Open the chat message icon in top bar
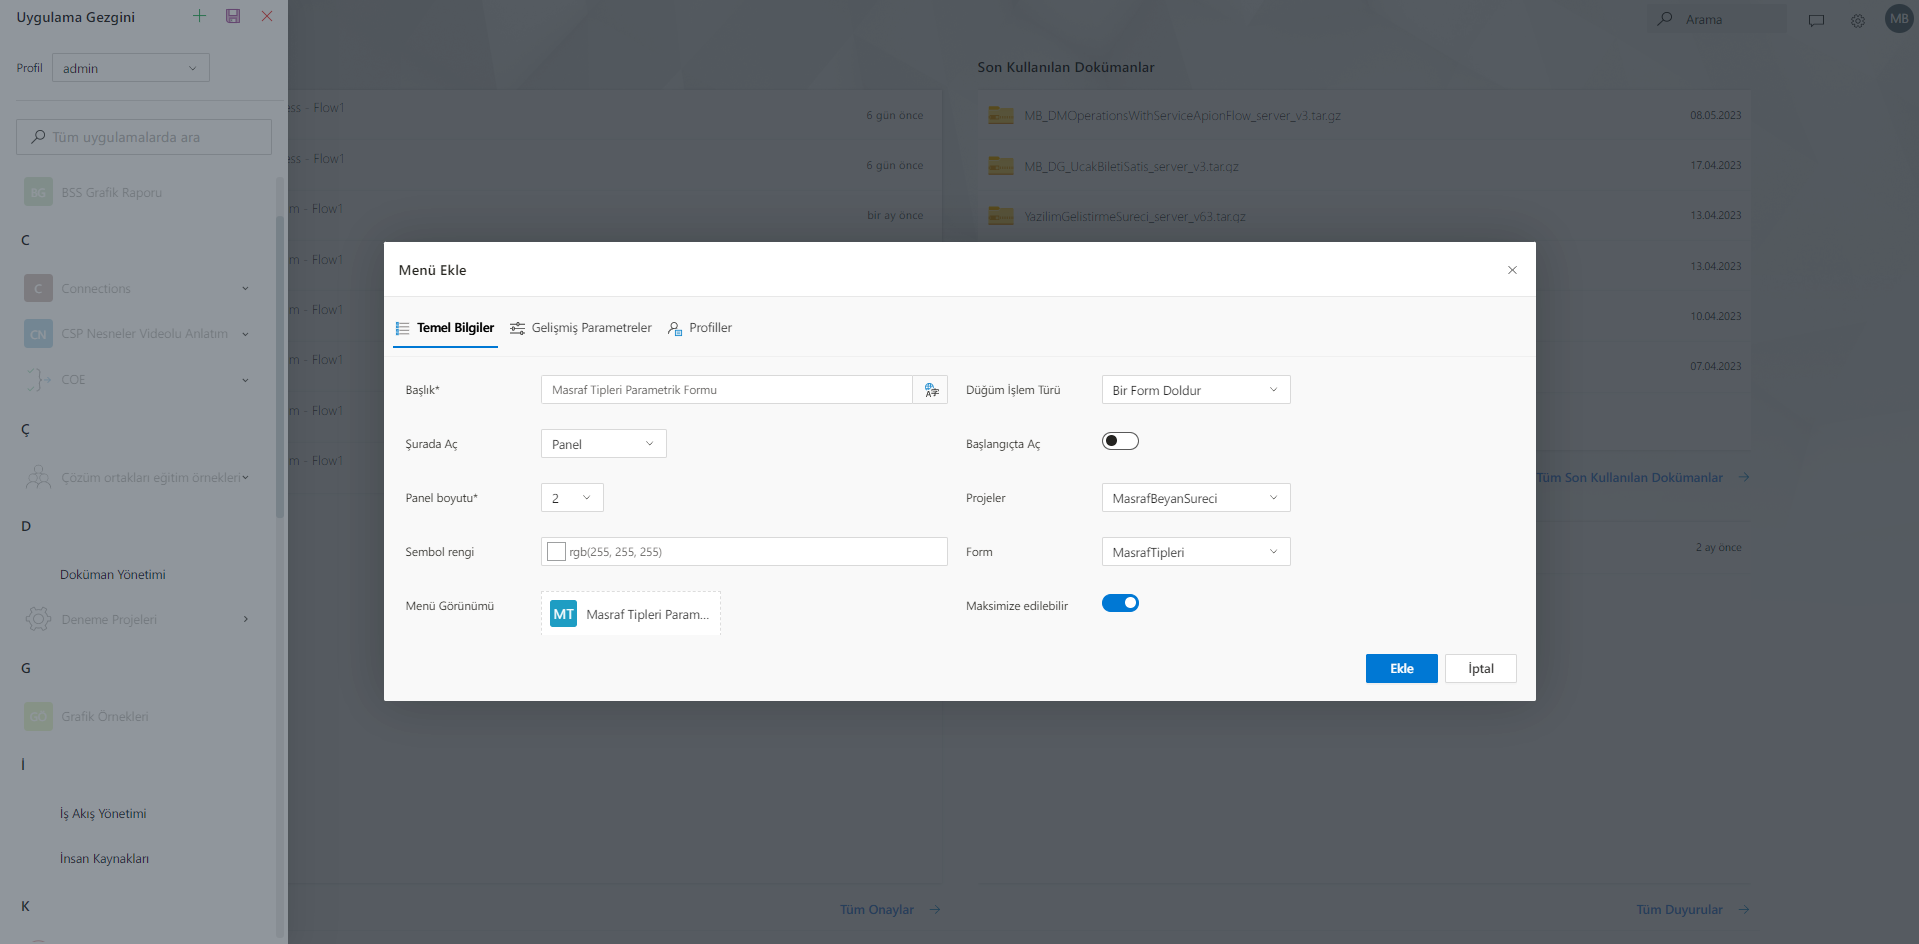 (x=1816, y=20)
